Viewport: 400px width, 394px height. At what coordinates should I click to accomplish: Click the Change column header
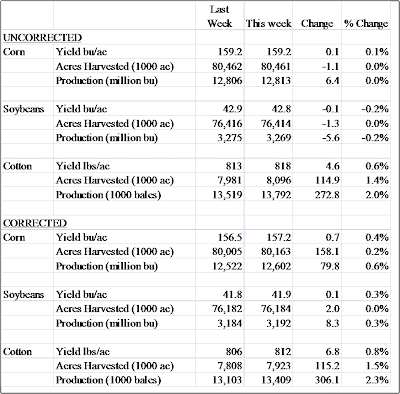(x=317, y=24)
